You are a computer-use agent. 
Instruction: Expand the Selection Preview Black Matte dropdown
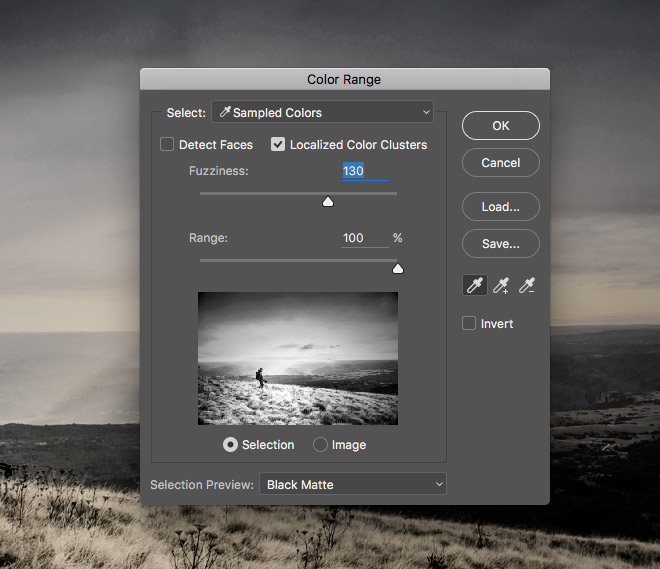pos(352,485)
